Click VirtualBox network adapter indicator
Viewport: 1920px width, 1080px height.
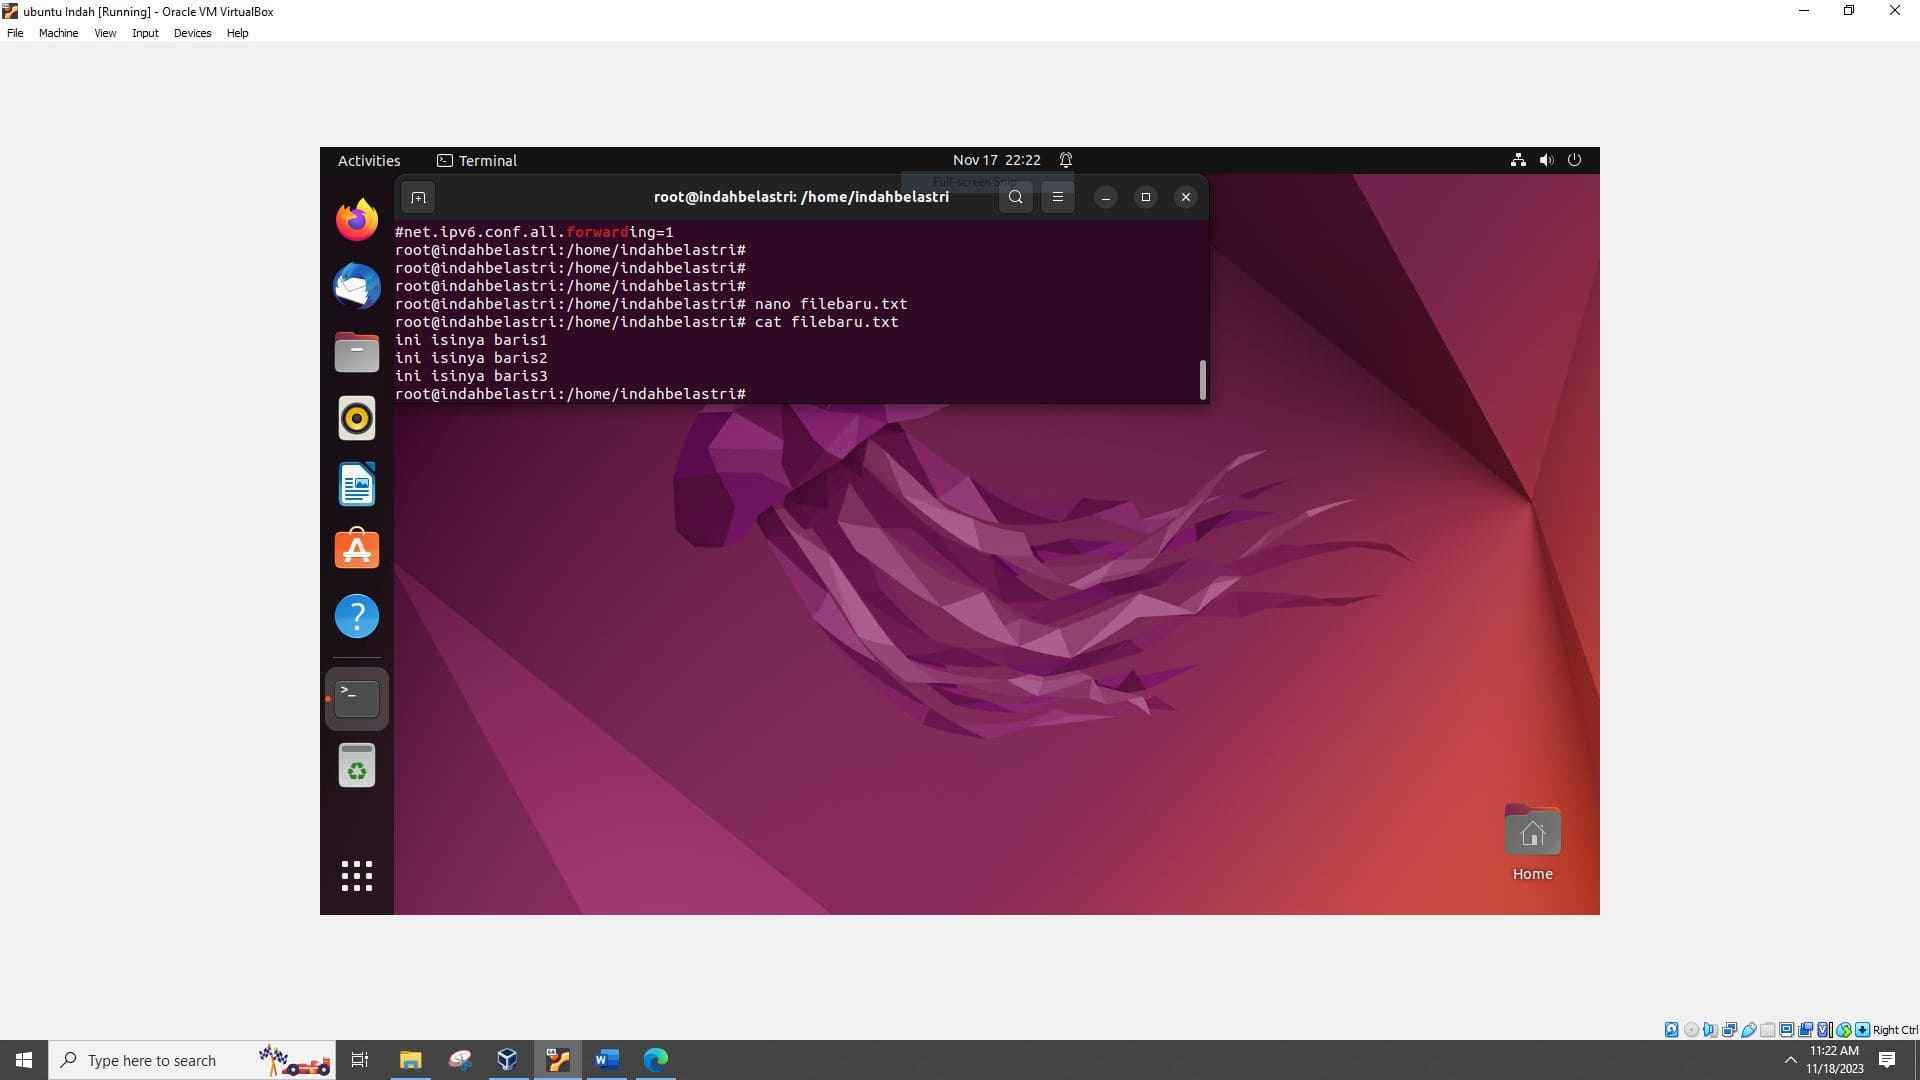click(x=1729, y=1030)
